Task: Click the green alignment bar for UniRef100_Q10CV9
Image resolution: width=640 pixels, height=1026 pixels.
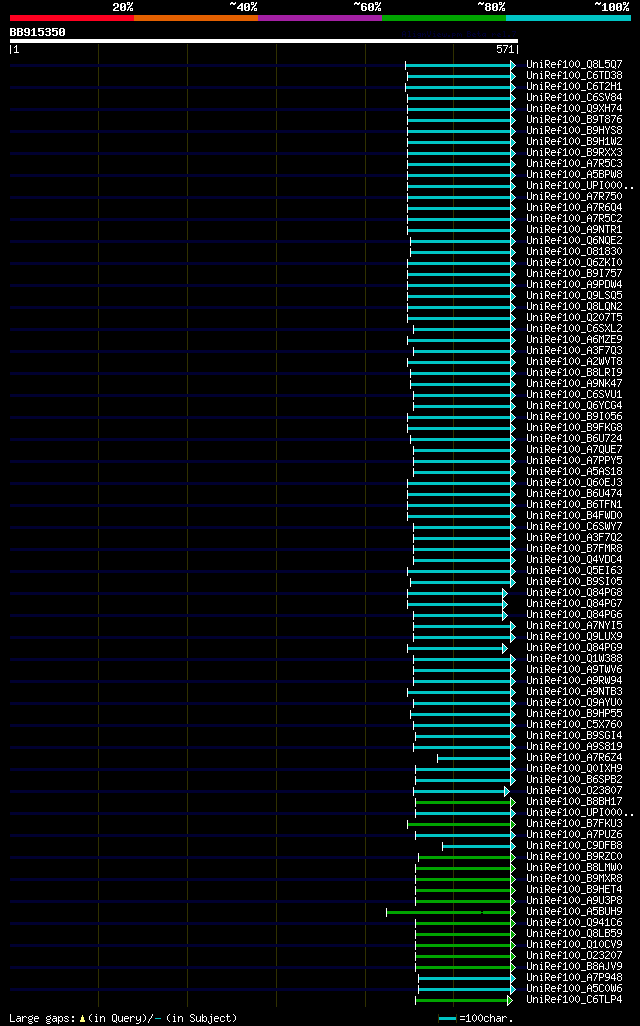Action: point(466,946)
